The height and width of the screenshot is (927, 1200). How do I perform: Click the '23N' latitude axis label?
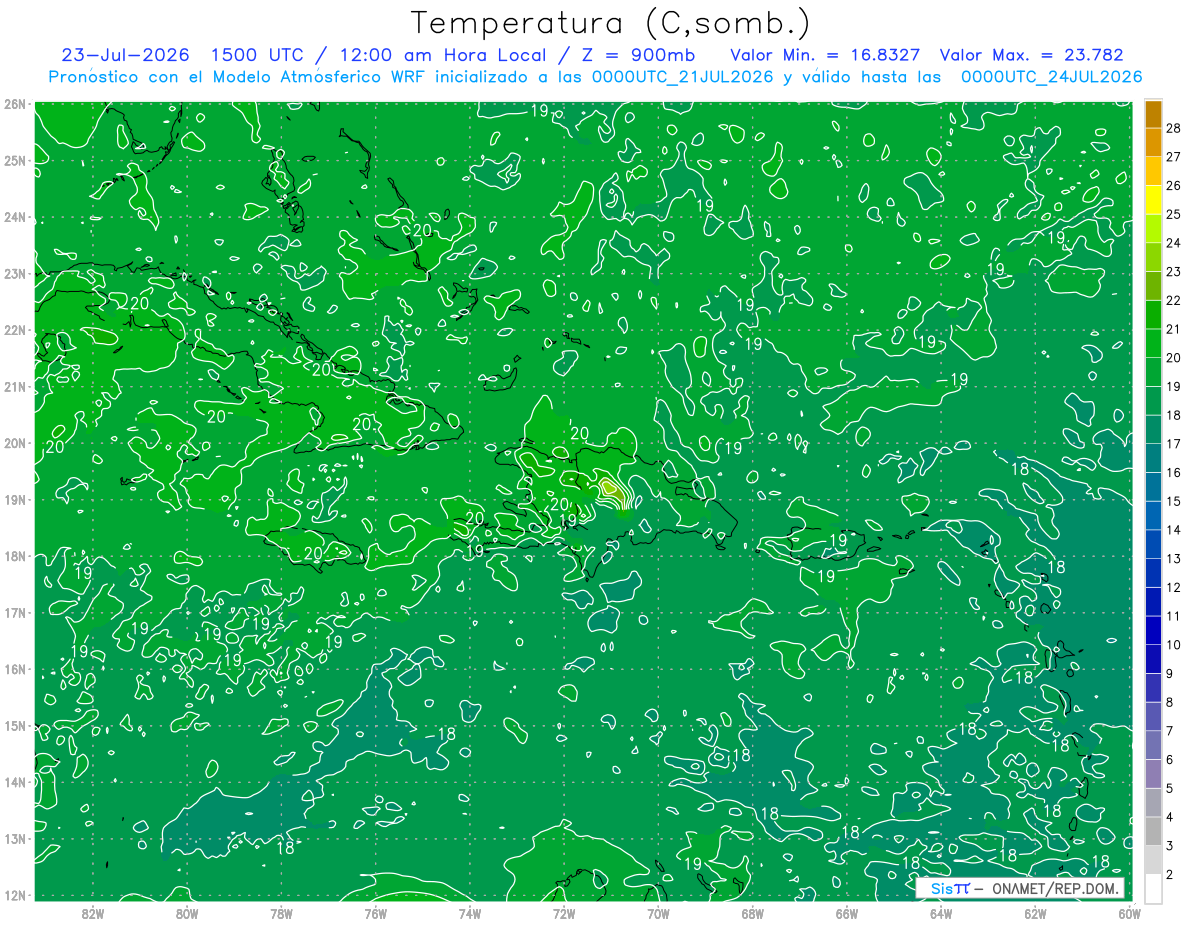[x=14, y=274]
